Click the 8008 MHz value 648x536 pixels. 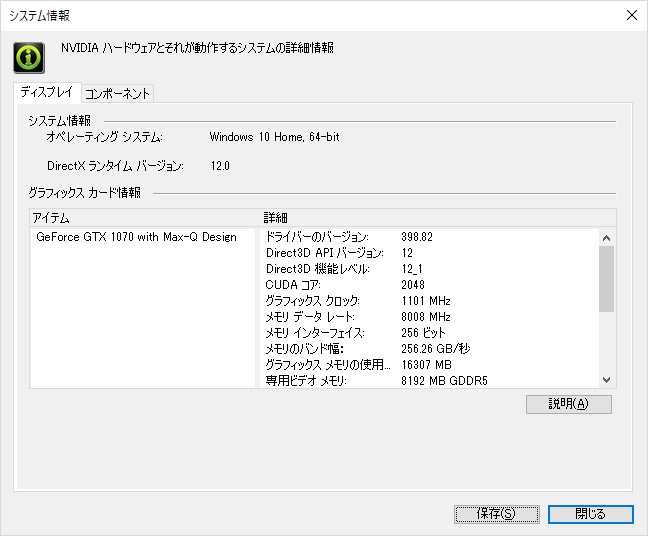426,317
